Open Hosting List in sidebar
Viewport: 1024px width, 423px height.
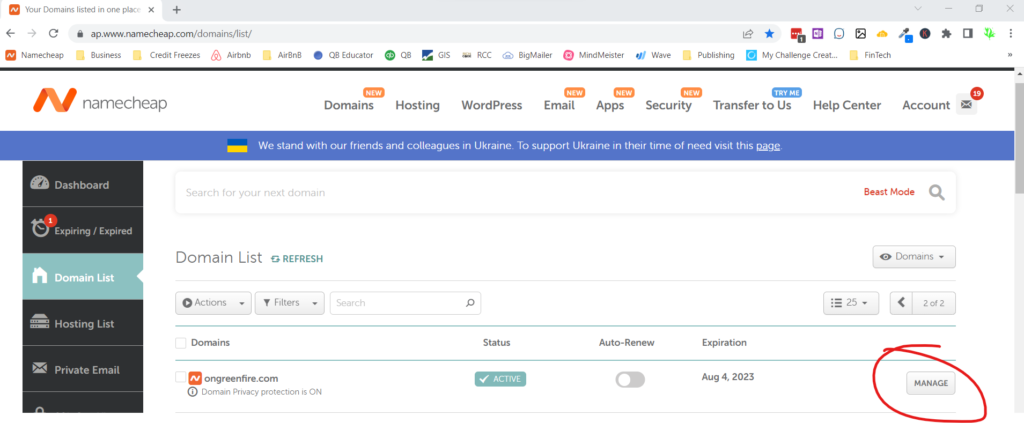point(82,323)
